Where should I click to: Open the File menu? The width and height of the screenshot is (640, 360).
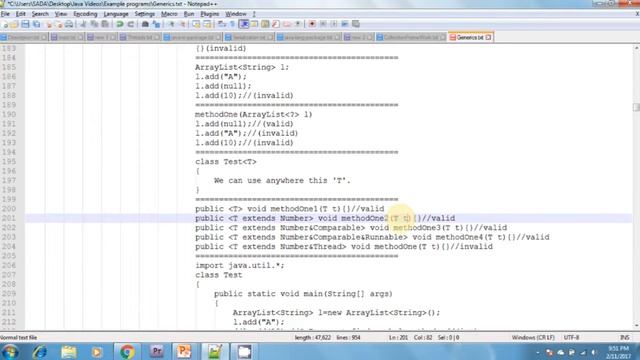[5, 14]
